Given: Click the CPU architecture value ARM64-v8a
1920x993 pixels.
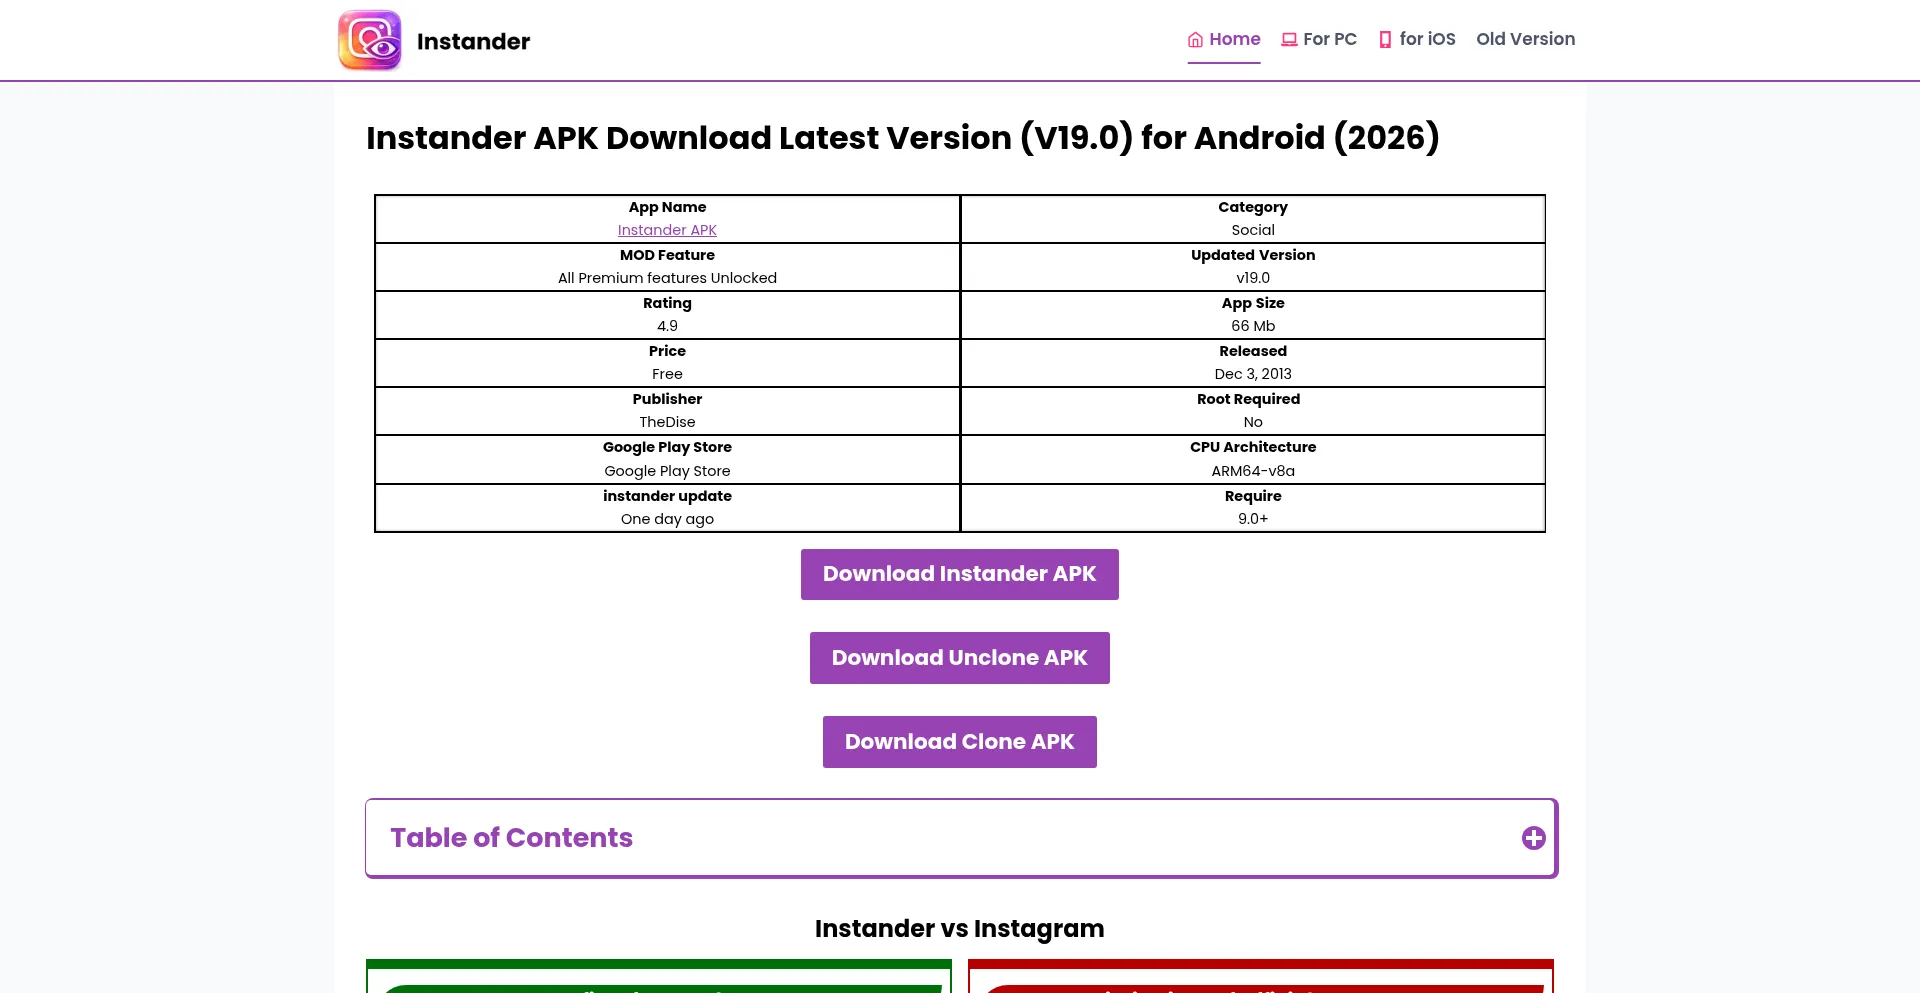Looking at the screenshot, I should pyautogui.click(x=1253, y=471).
